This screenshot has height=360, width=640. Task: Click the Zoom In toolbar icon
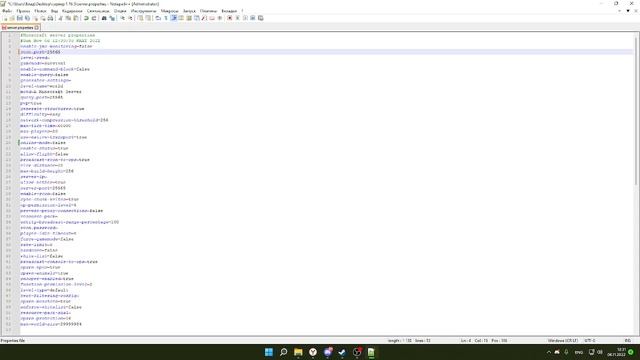[122, 18]
